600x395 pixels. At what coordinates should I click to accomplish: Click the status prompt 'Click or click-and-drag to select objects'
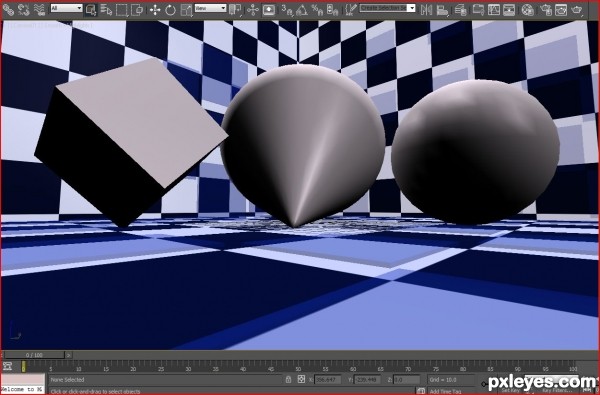(x=95, y=391)
